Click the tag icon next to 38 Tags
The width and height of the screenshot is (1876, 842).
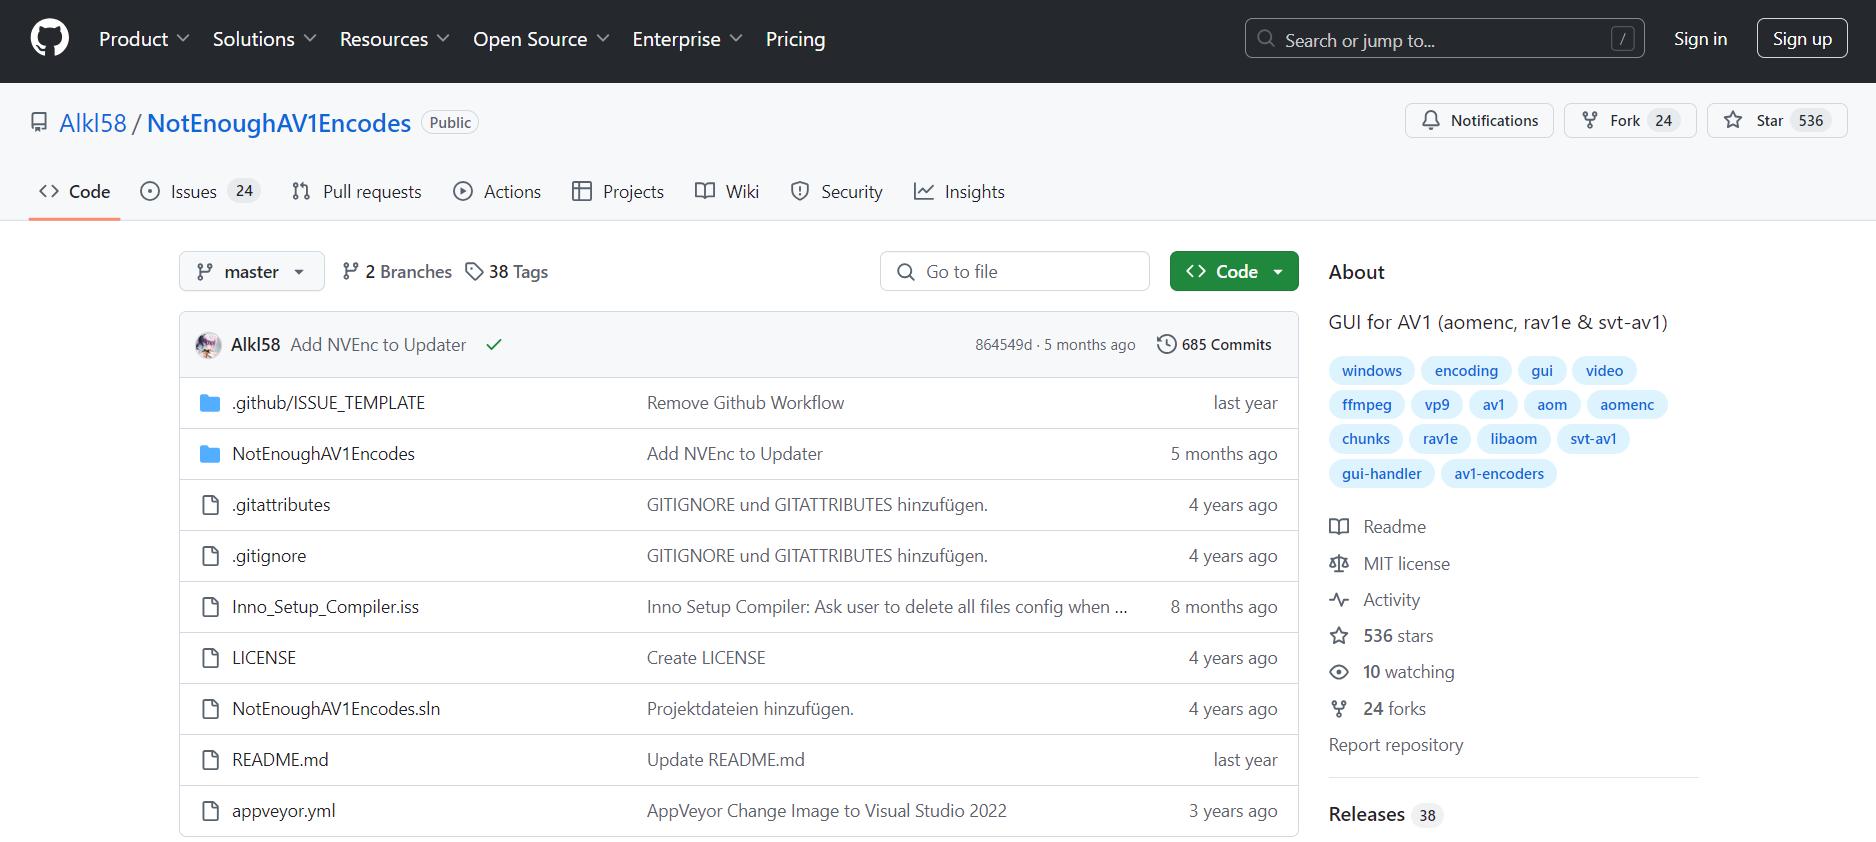[x=474, y=272]
